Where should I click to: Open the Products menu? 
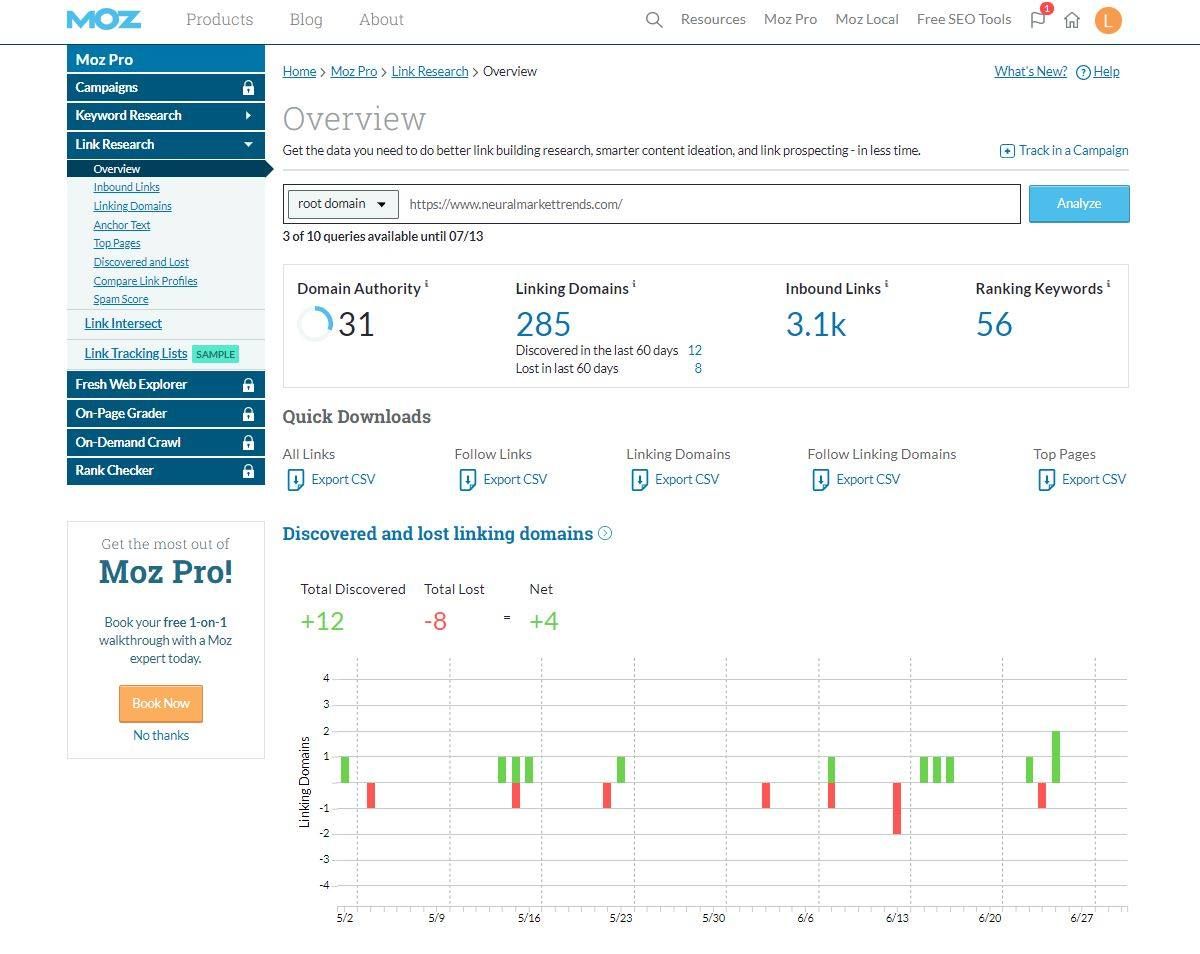point(220,19)
